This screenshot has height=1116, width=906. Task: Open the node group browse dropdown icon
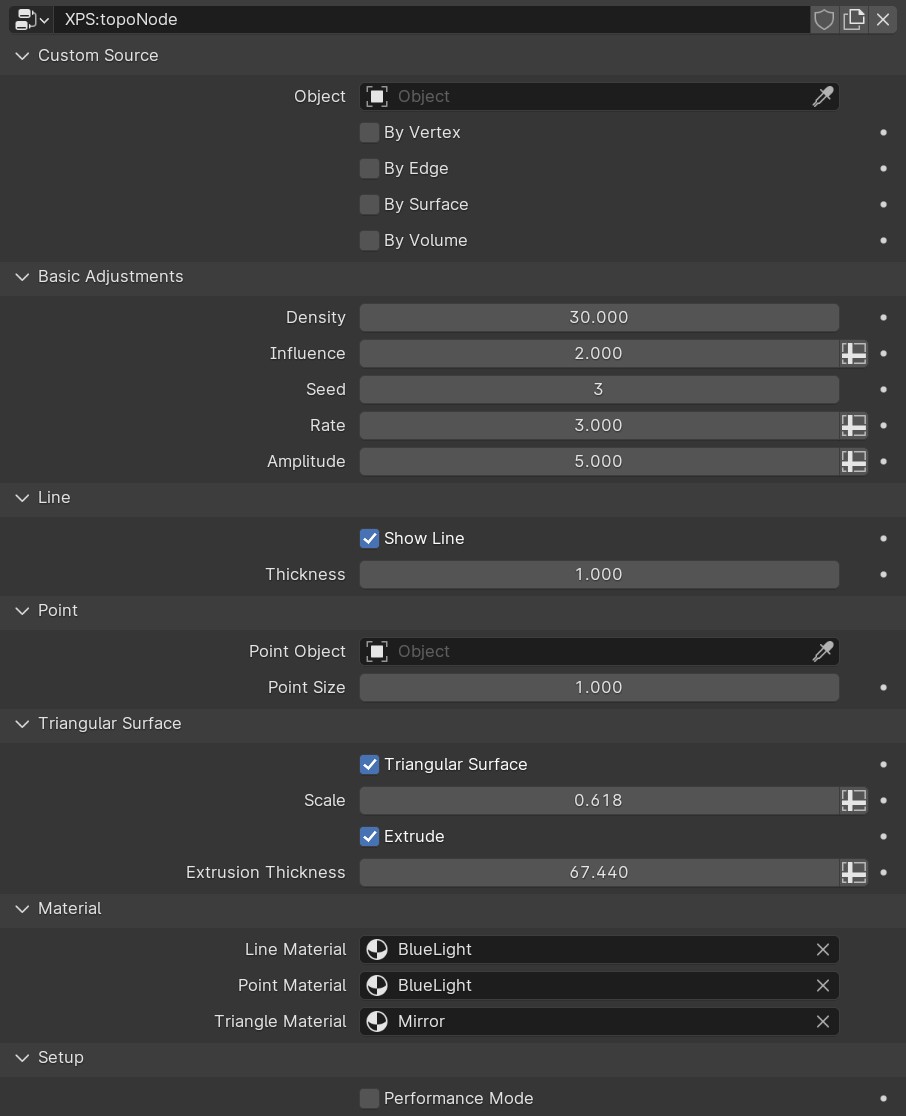(31, 19)
